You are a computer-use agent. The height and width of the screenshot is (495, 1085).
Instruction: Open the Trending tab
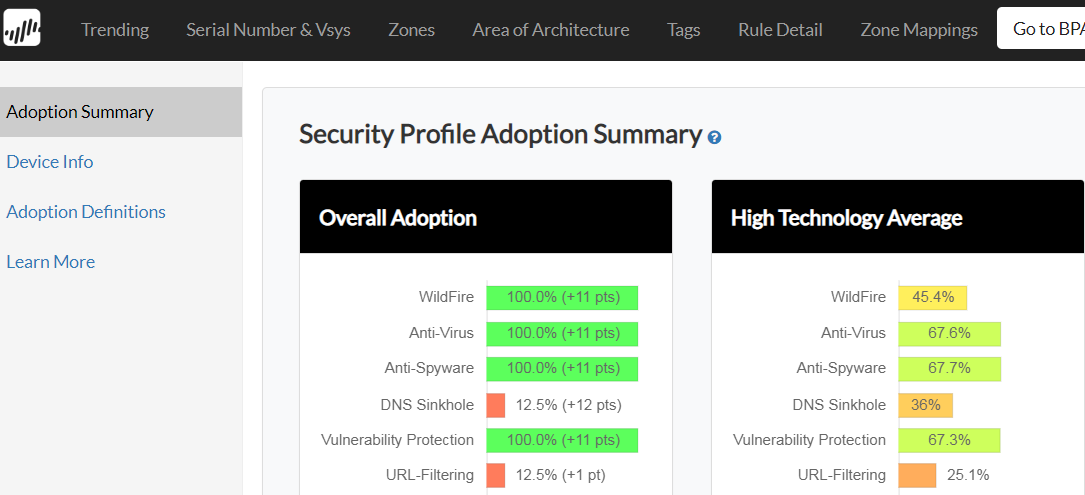click(115, 30)
